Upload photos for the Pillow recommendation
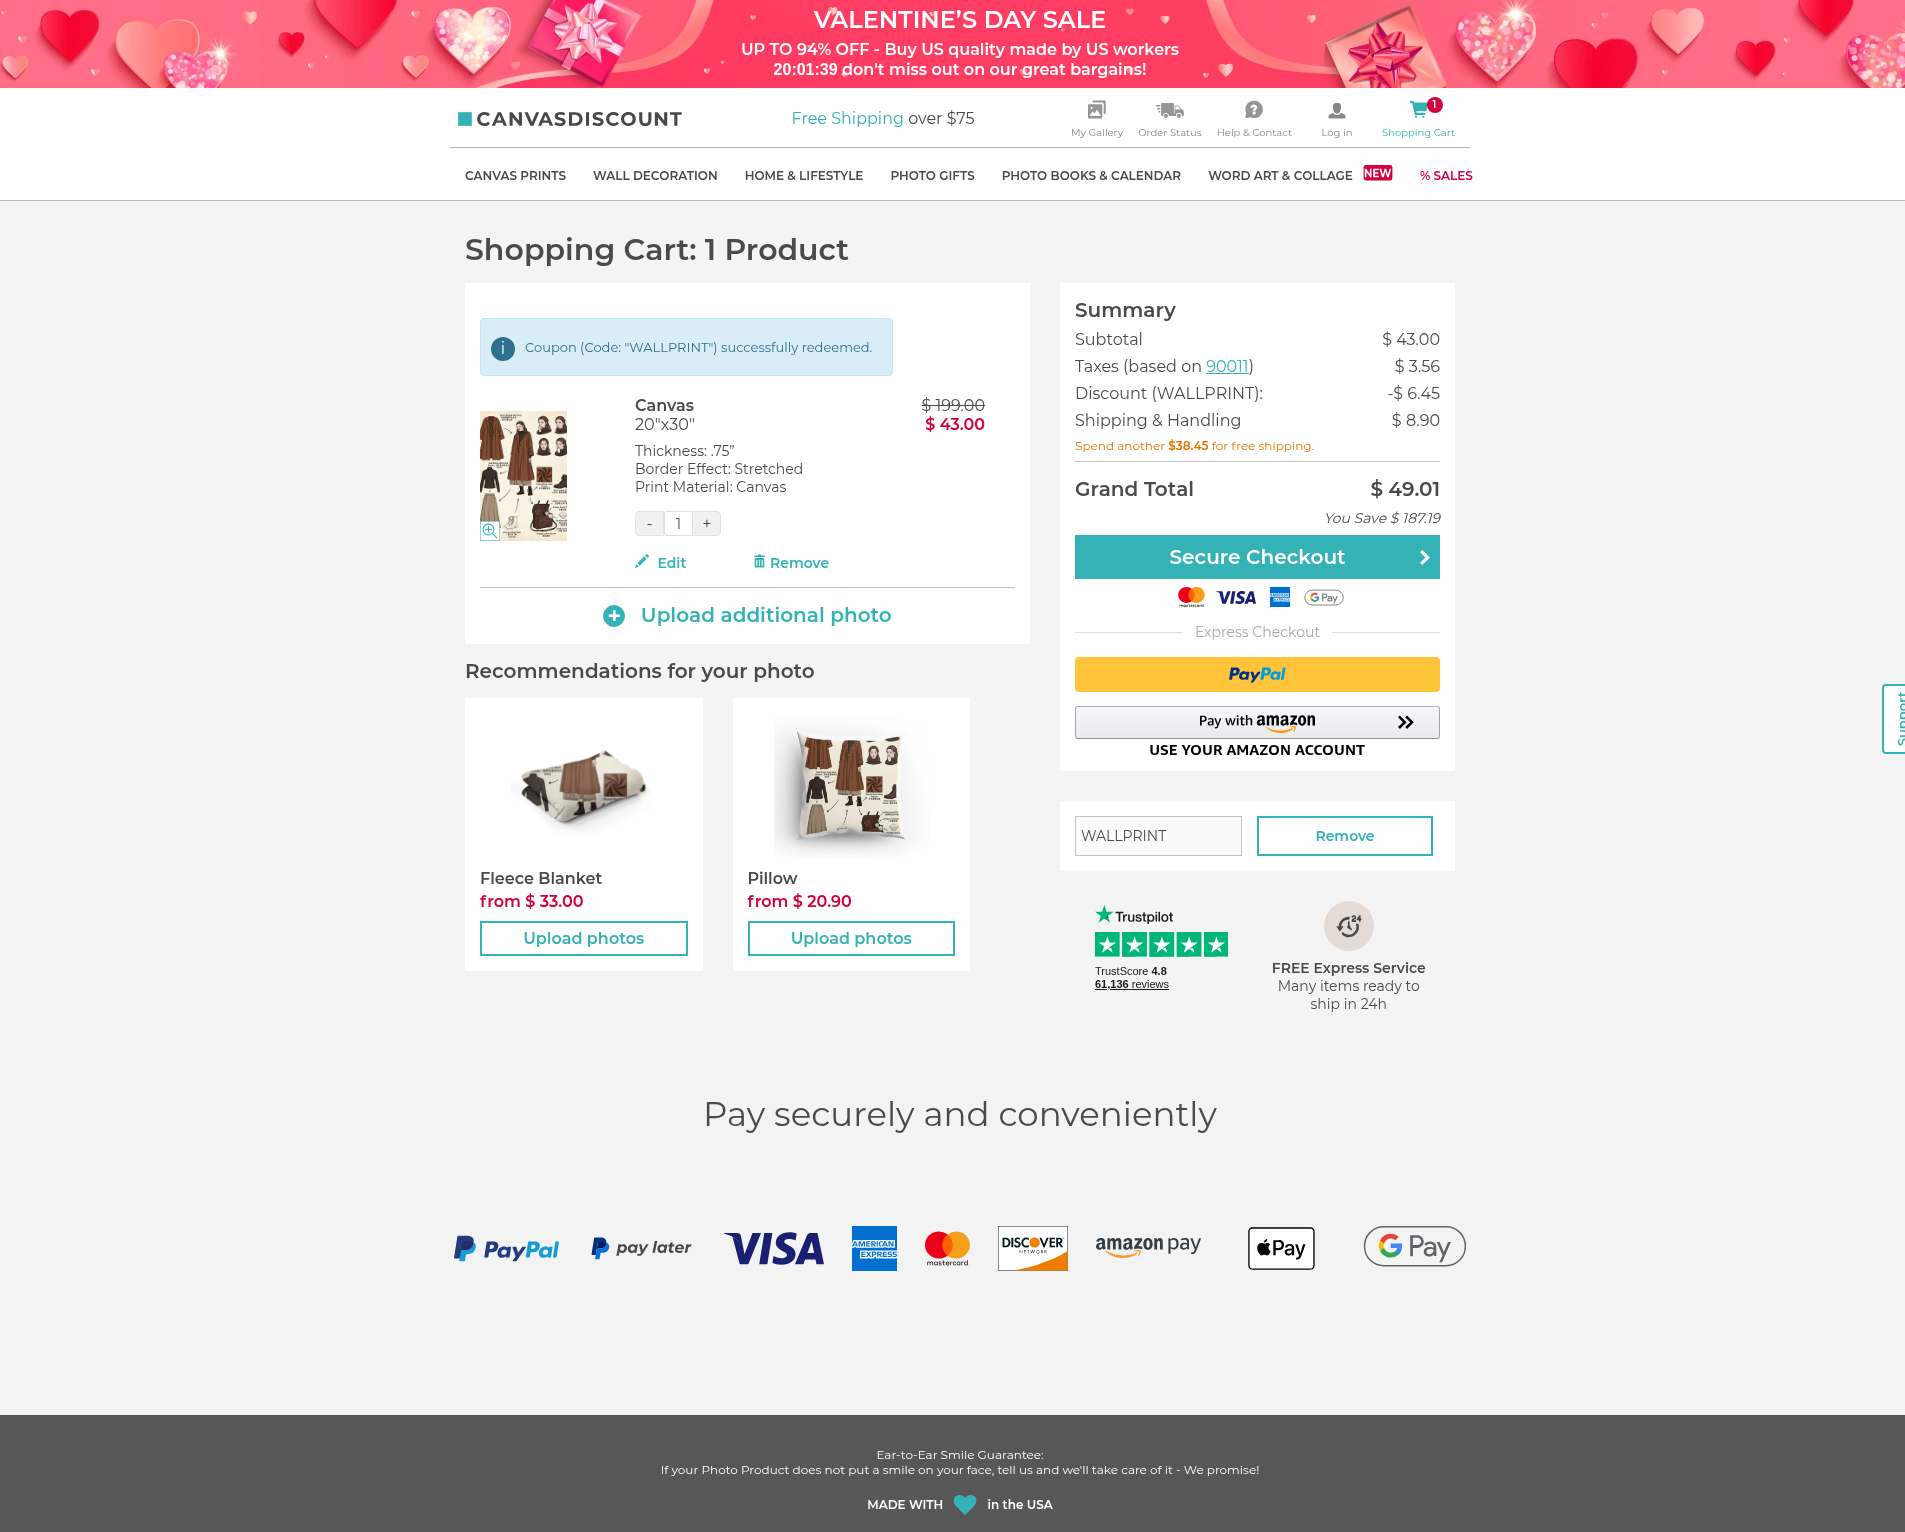 click(x=851, y=938)
